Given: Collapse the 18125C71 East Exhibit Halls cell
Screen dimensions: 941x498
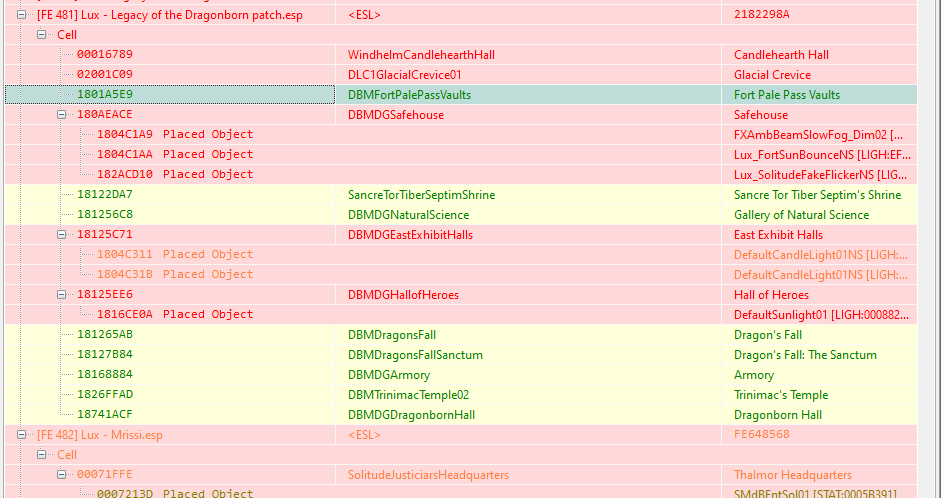Looking at the screenshot, I should 61,235.
